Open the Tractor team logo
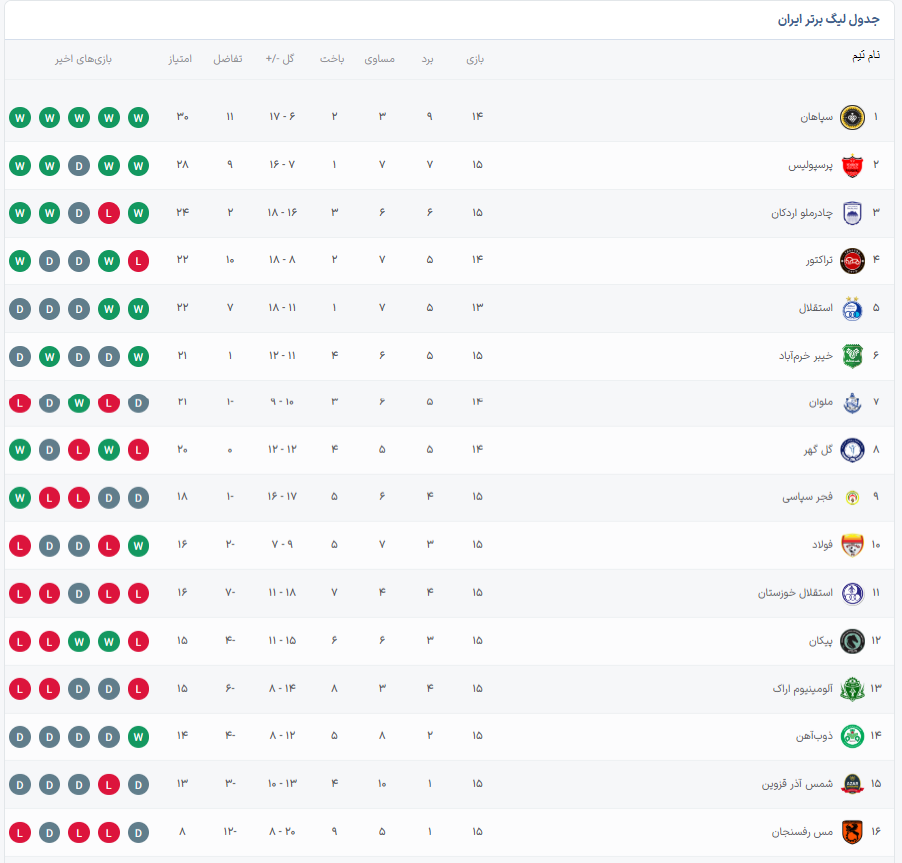 (x=851, y=260)
